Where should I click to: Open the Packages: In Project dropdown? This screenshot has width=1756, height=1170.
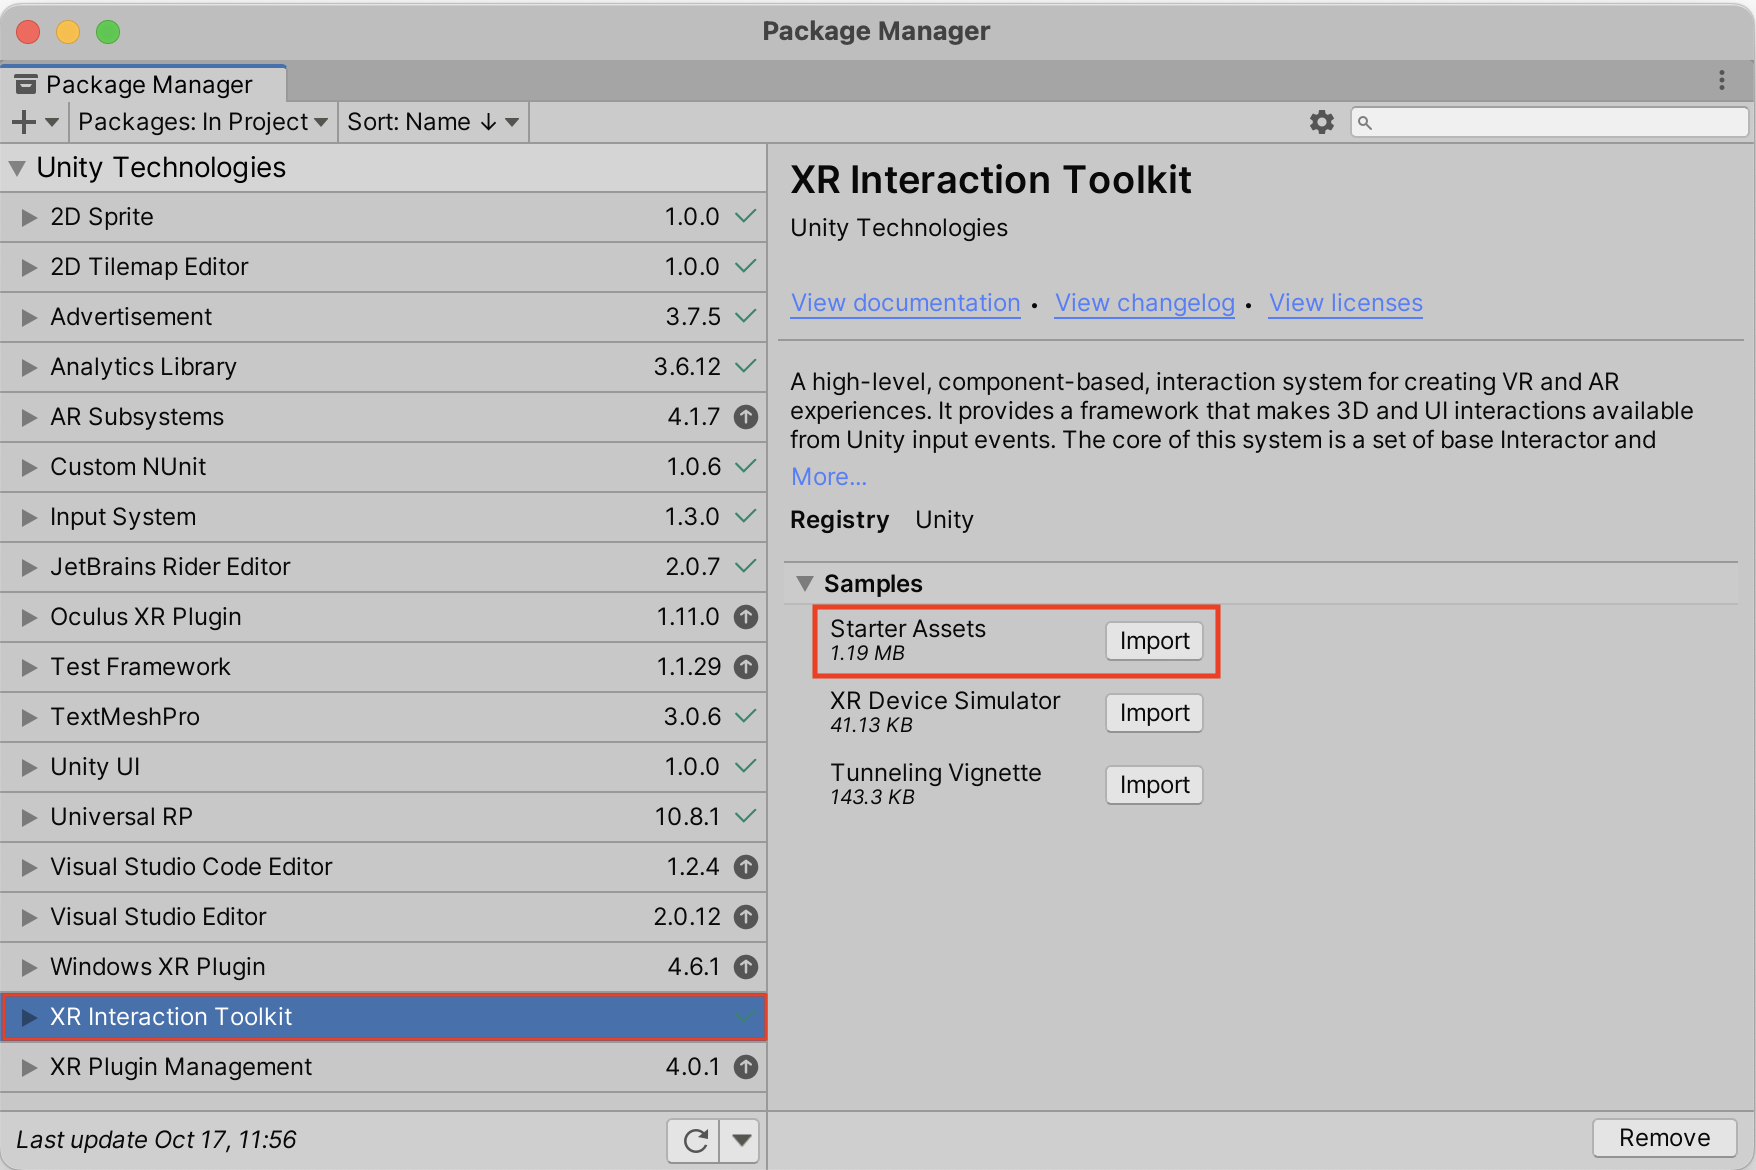(202, 122)
